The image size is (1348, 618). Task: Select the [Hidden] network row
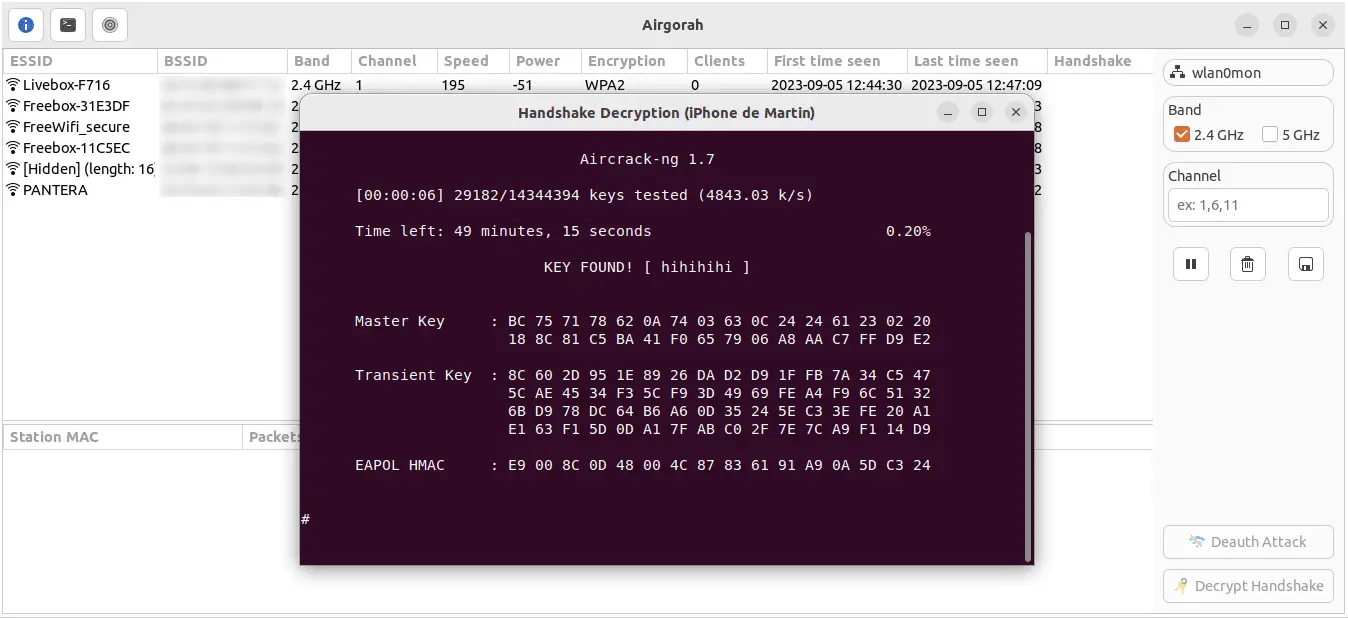tap(152, 169)
